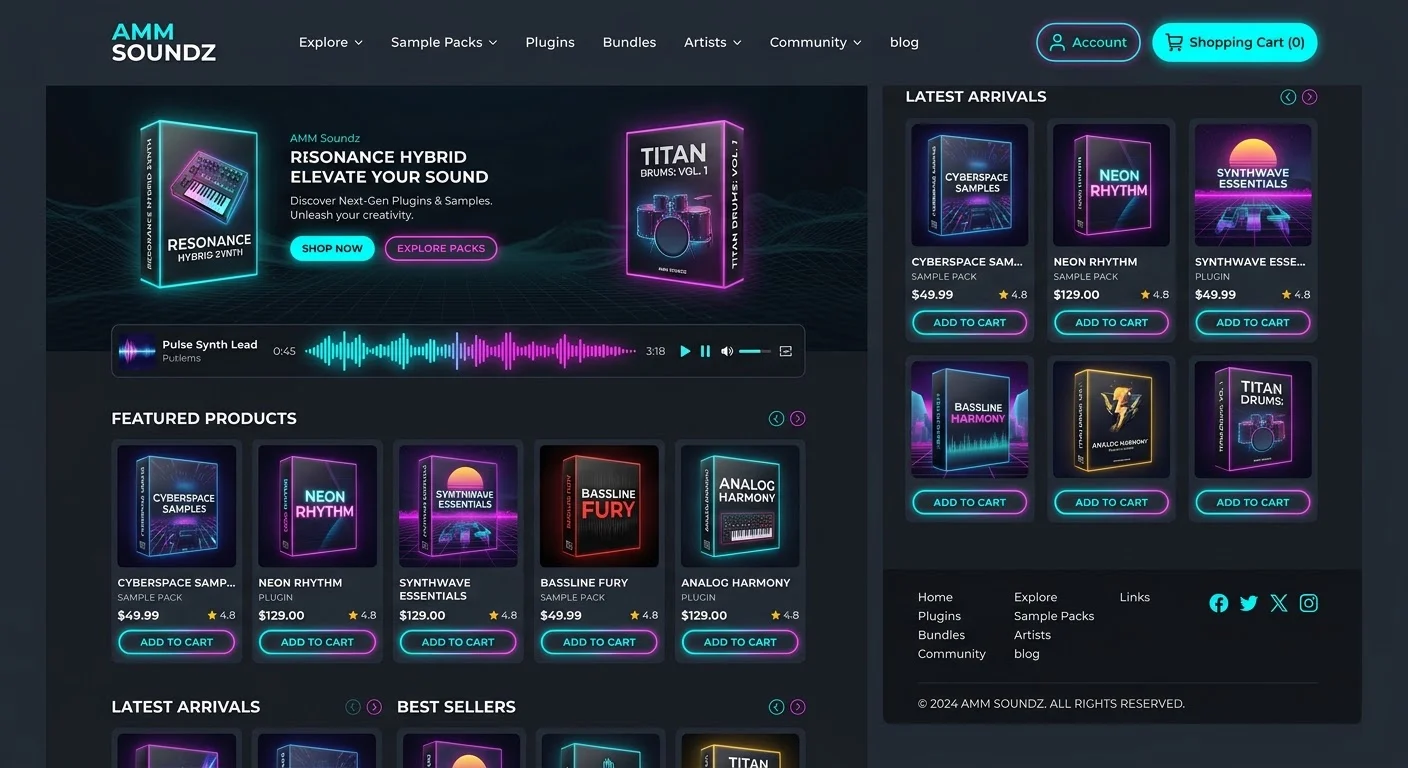Click the SHOP NOW button

point(332,248)
